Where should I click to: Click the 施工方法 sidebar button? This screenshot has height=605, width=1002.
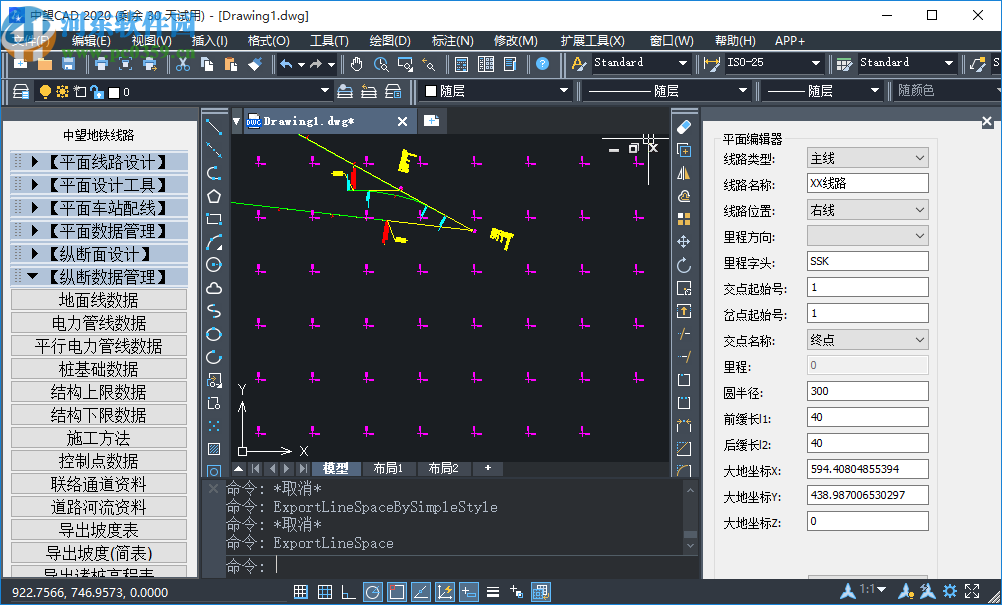coord(97,437)
